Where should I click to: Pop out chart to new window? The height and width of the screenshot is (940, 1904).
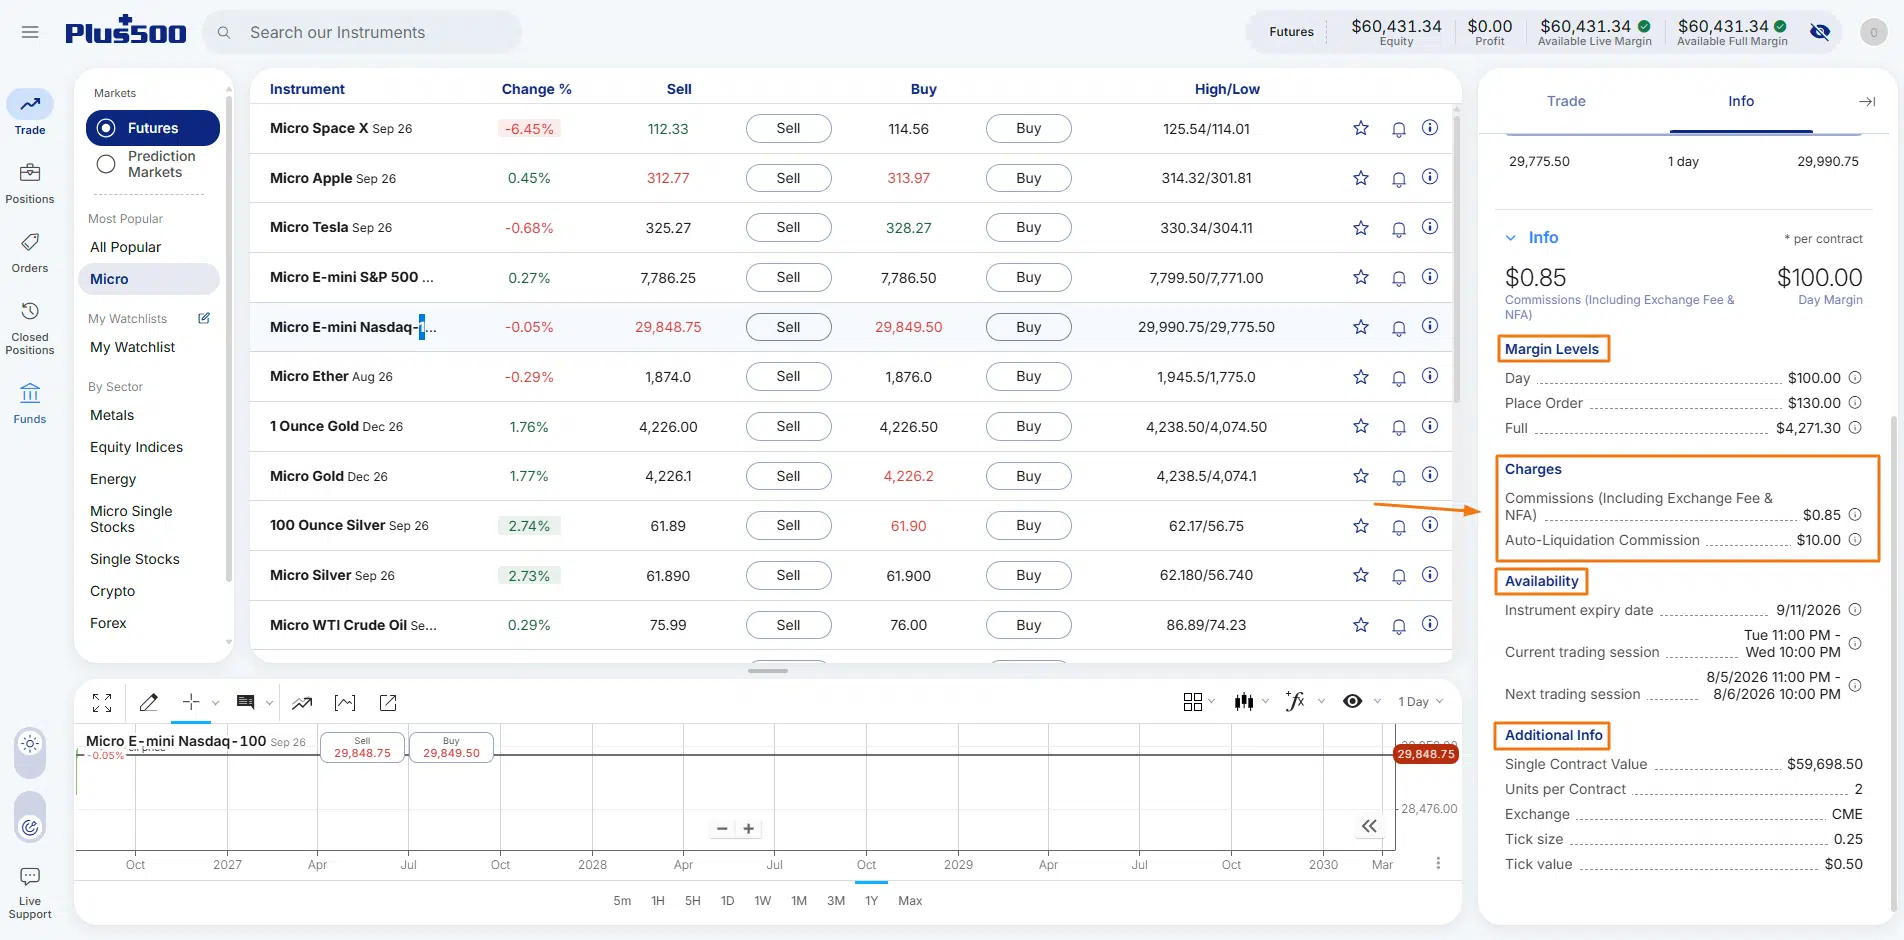pos(388,702)
